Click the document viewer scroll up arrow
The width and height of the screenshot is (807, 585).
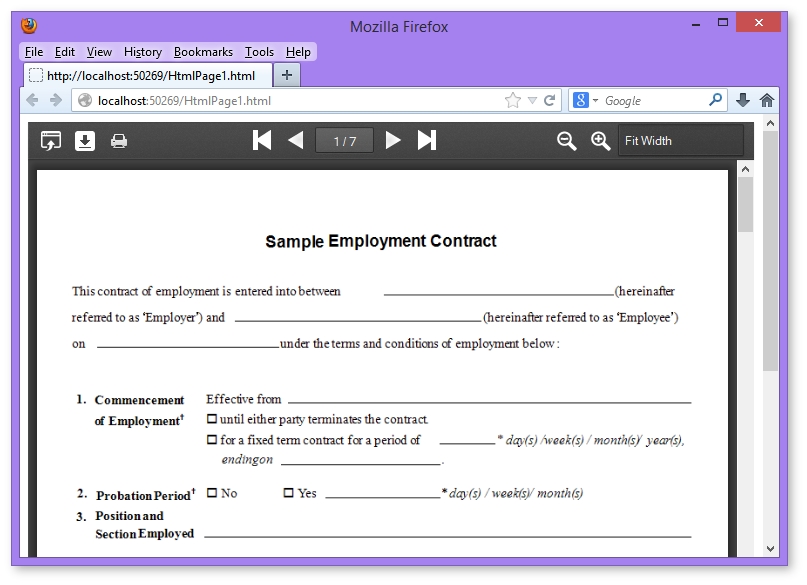click(x=745, y=169)
